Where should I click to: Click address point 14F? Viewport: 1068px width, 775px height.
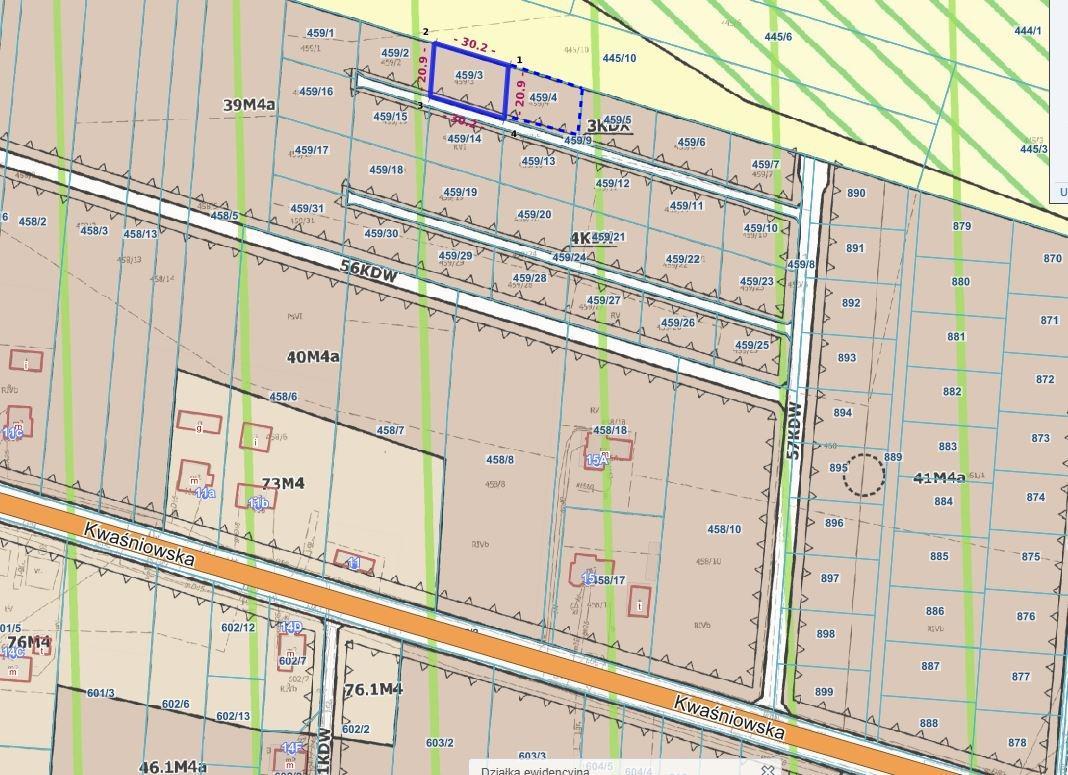[x=291, y=748]
